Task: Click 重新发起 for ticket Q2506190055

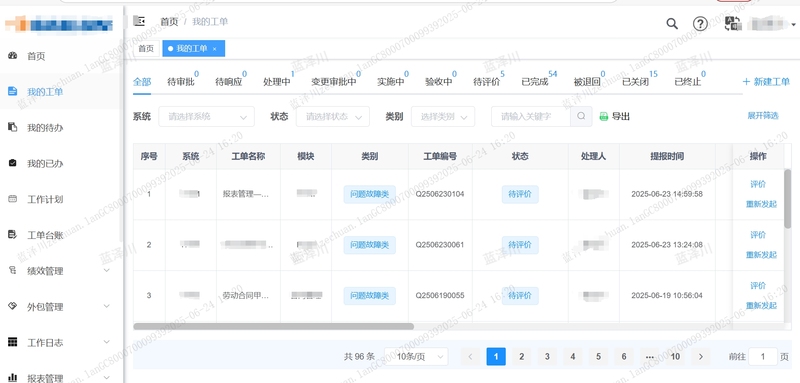Action: [x=761, y=305]
